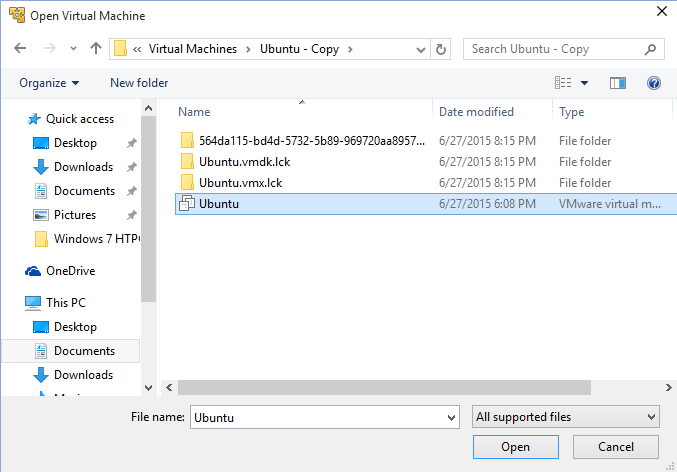Open the File name history dropdown arrow
The height and width of the screenshot is (472, 677).
(x=449, y=417)
